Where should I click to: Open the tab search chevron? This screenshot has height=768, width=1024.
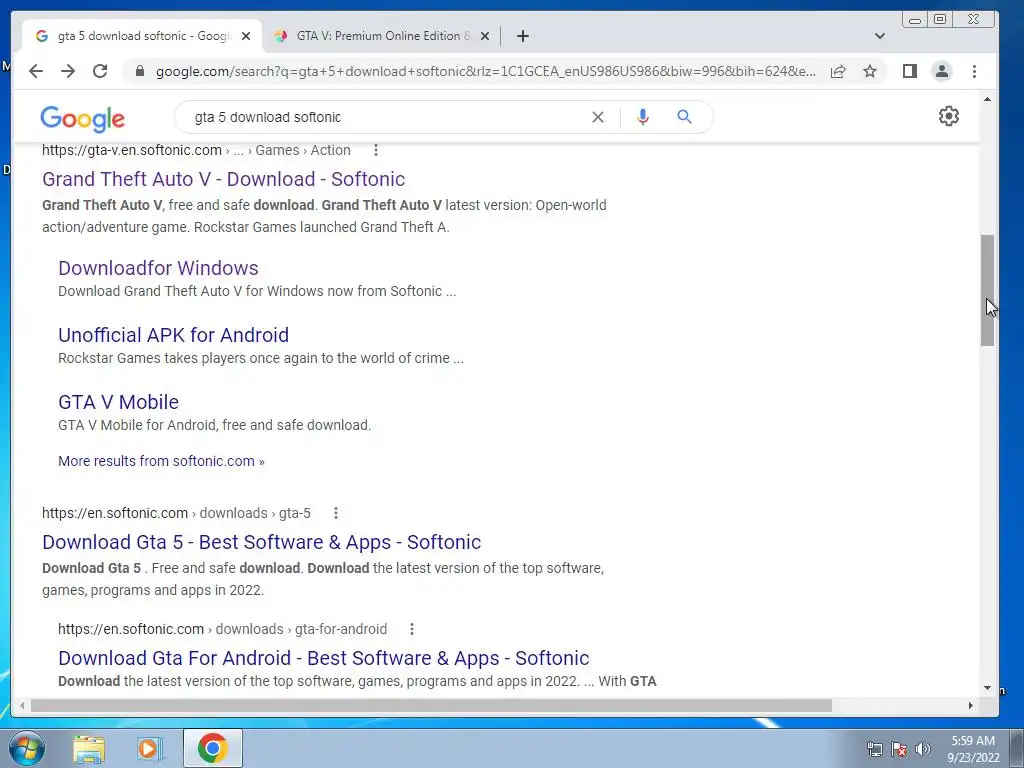coord(880,36)
